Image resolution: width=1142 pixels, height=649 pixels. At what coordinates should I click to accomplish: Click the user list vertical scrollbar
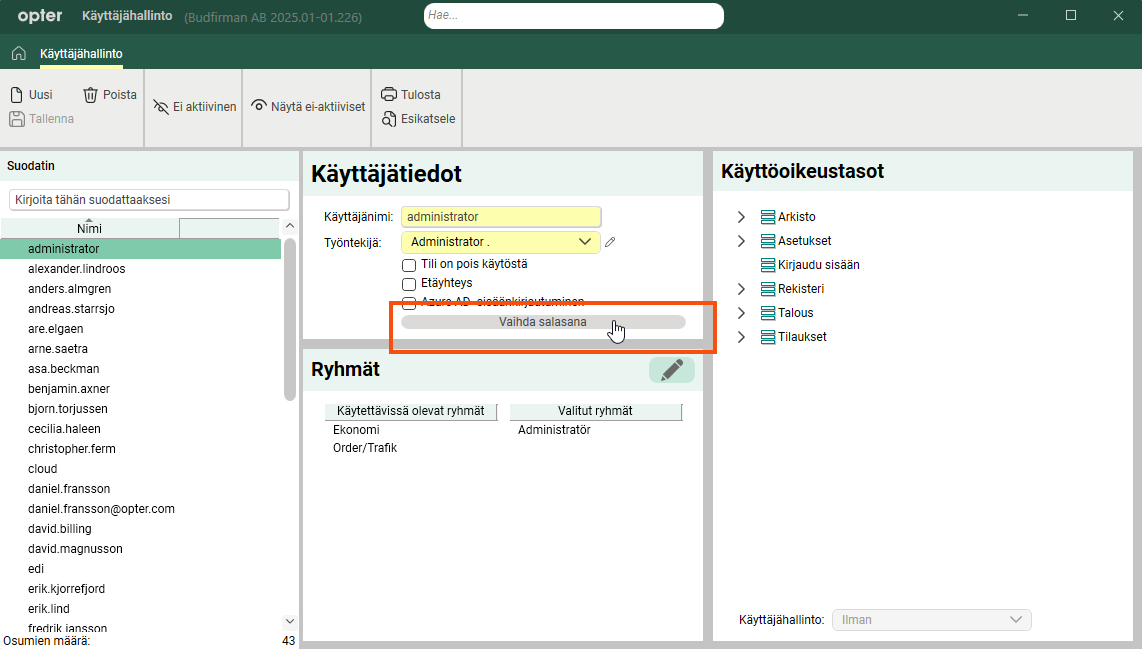pyautogui.click(x=290, y=320)
